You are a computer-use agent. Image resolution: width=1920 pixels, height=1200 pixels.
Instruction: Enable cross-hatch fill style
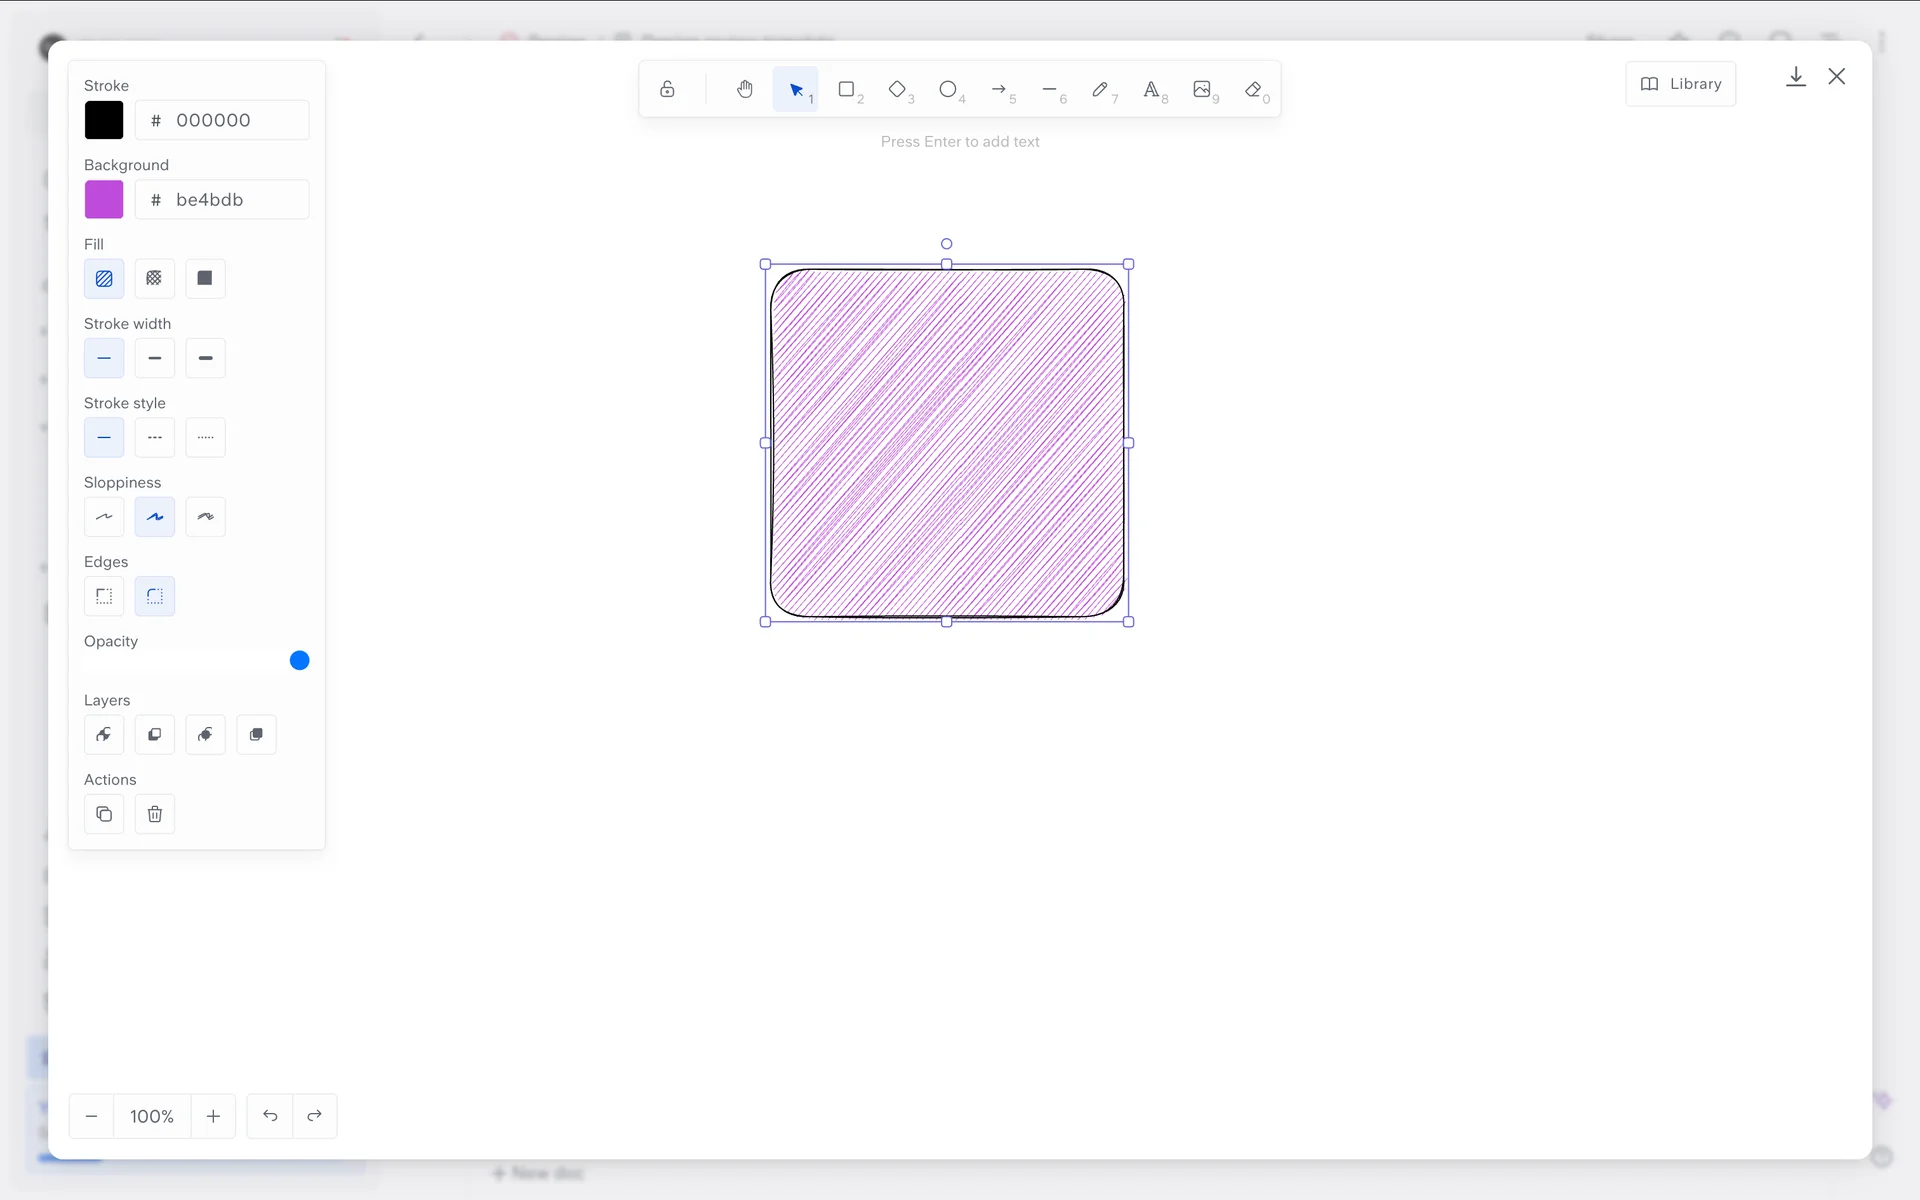coord(154,278)
